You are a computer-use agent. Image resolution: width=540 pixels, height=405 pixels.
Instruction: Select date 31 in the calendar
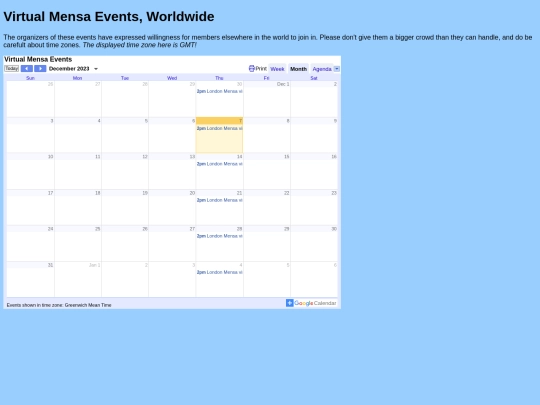pyautogui.click(x=50, y=265)
